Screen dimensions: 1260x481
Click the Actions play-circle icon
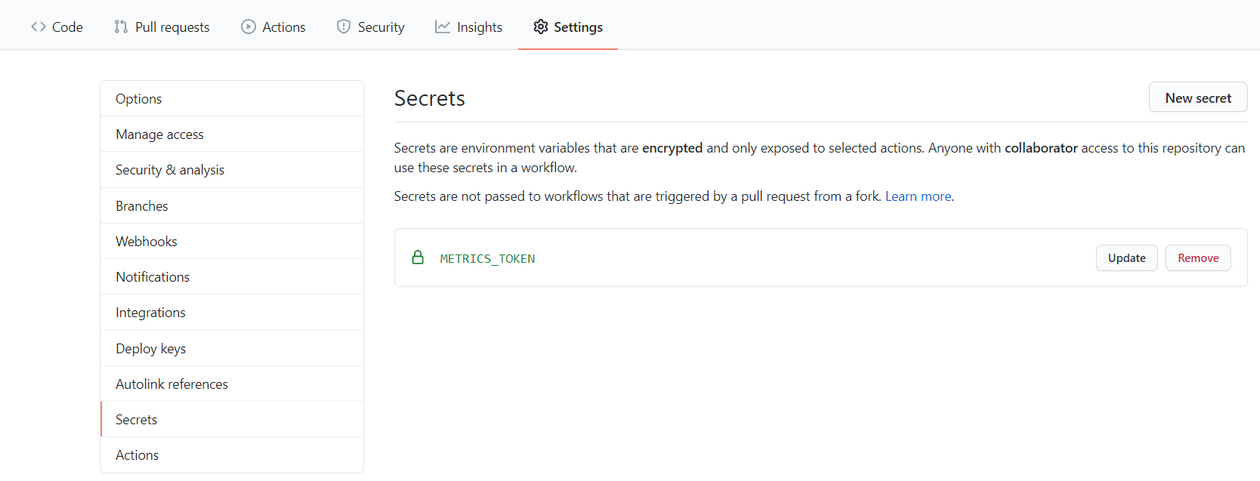(x=248, y=27)
